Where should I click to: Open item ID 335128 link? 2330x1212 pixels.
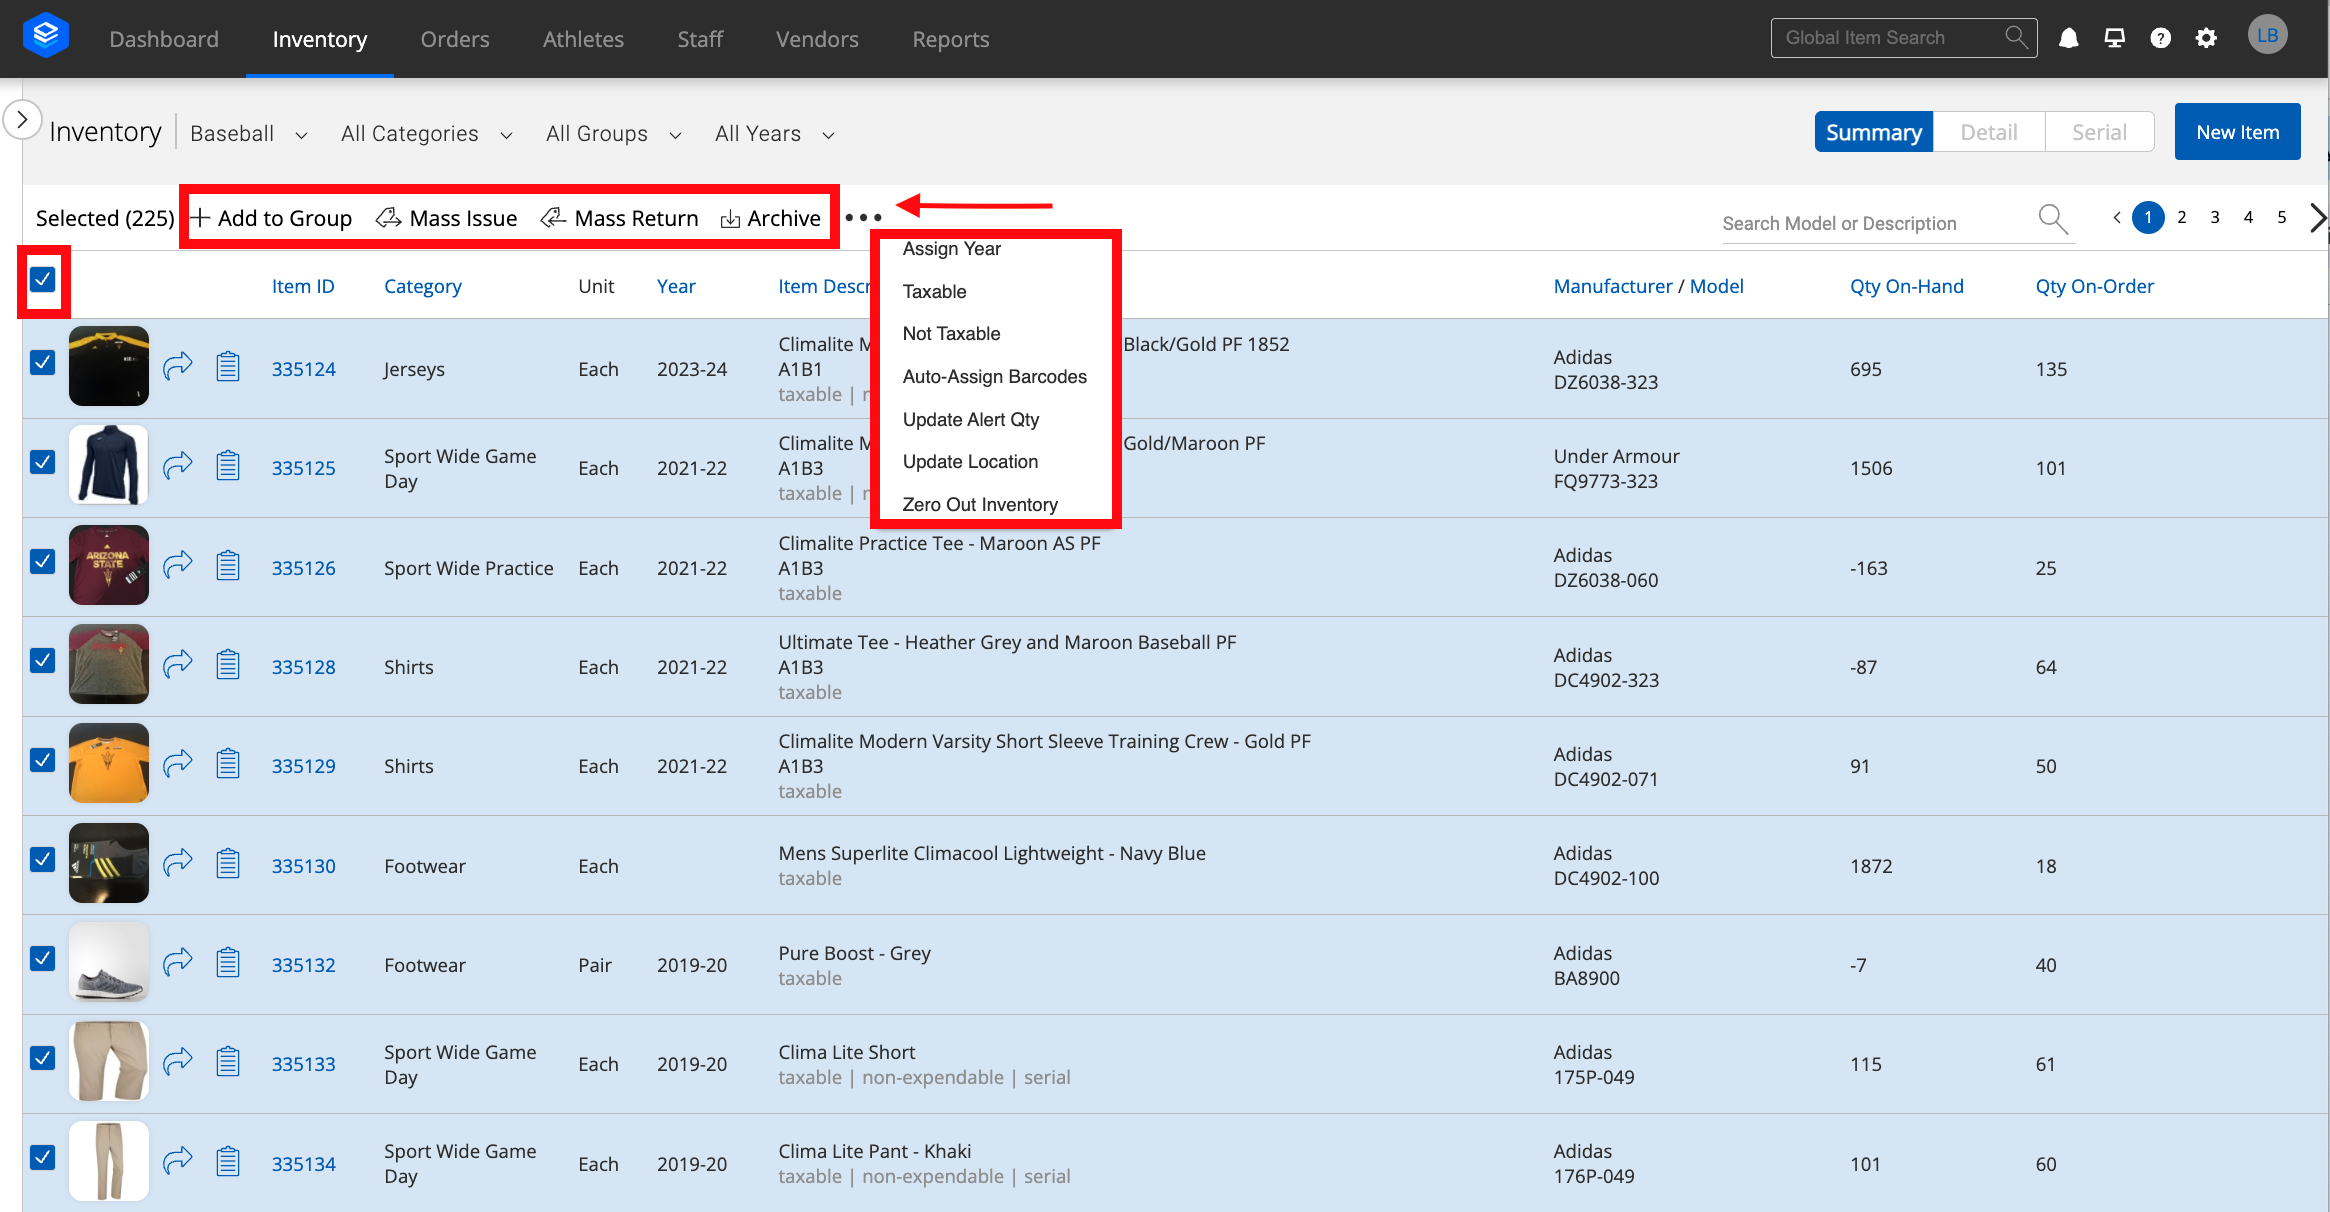(304, 667)
